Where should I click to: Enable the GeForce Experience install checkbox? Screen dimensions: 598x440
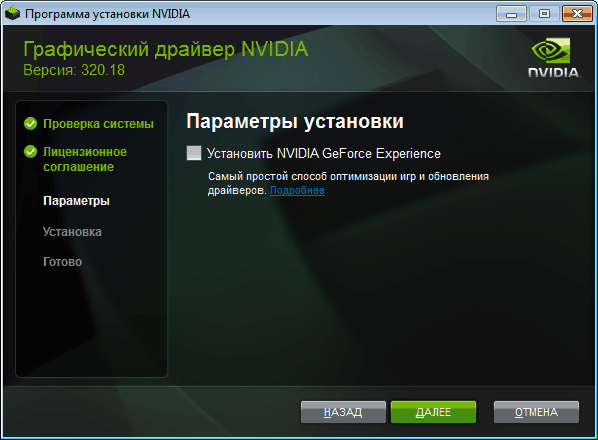coord(194,153)
